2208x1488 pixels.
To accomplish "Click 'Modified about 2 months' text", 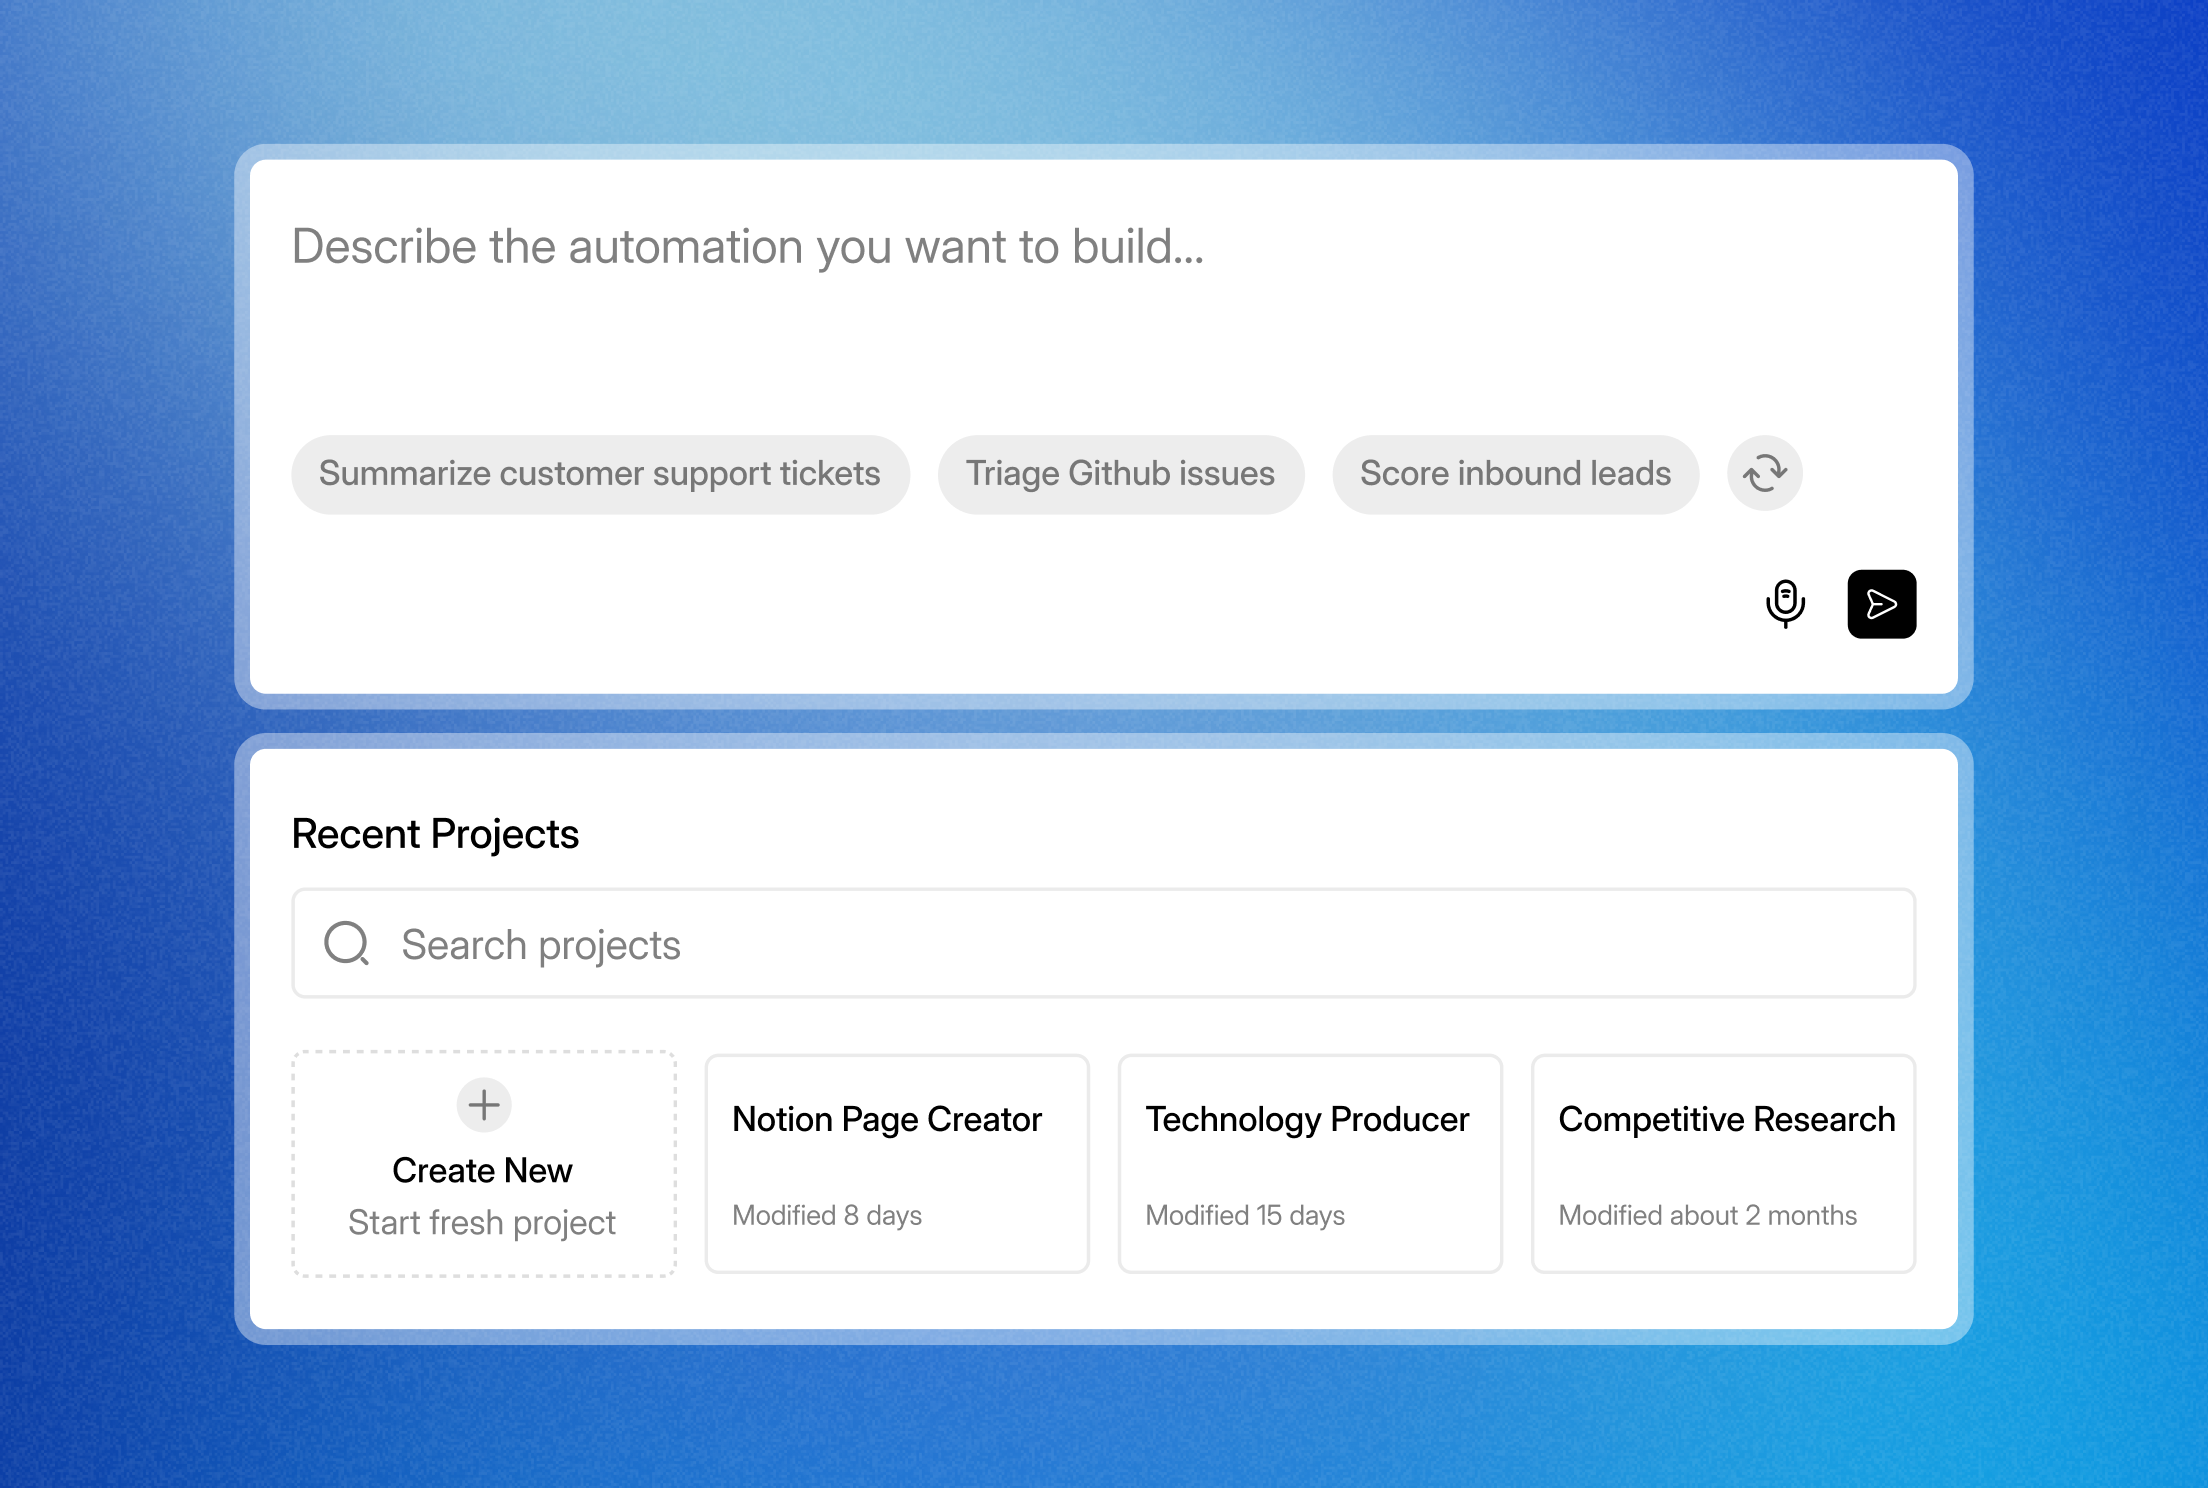I will pos(1707,1215).
